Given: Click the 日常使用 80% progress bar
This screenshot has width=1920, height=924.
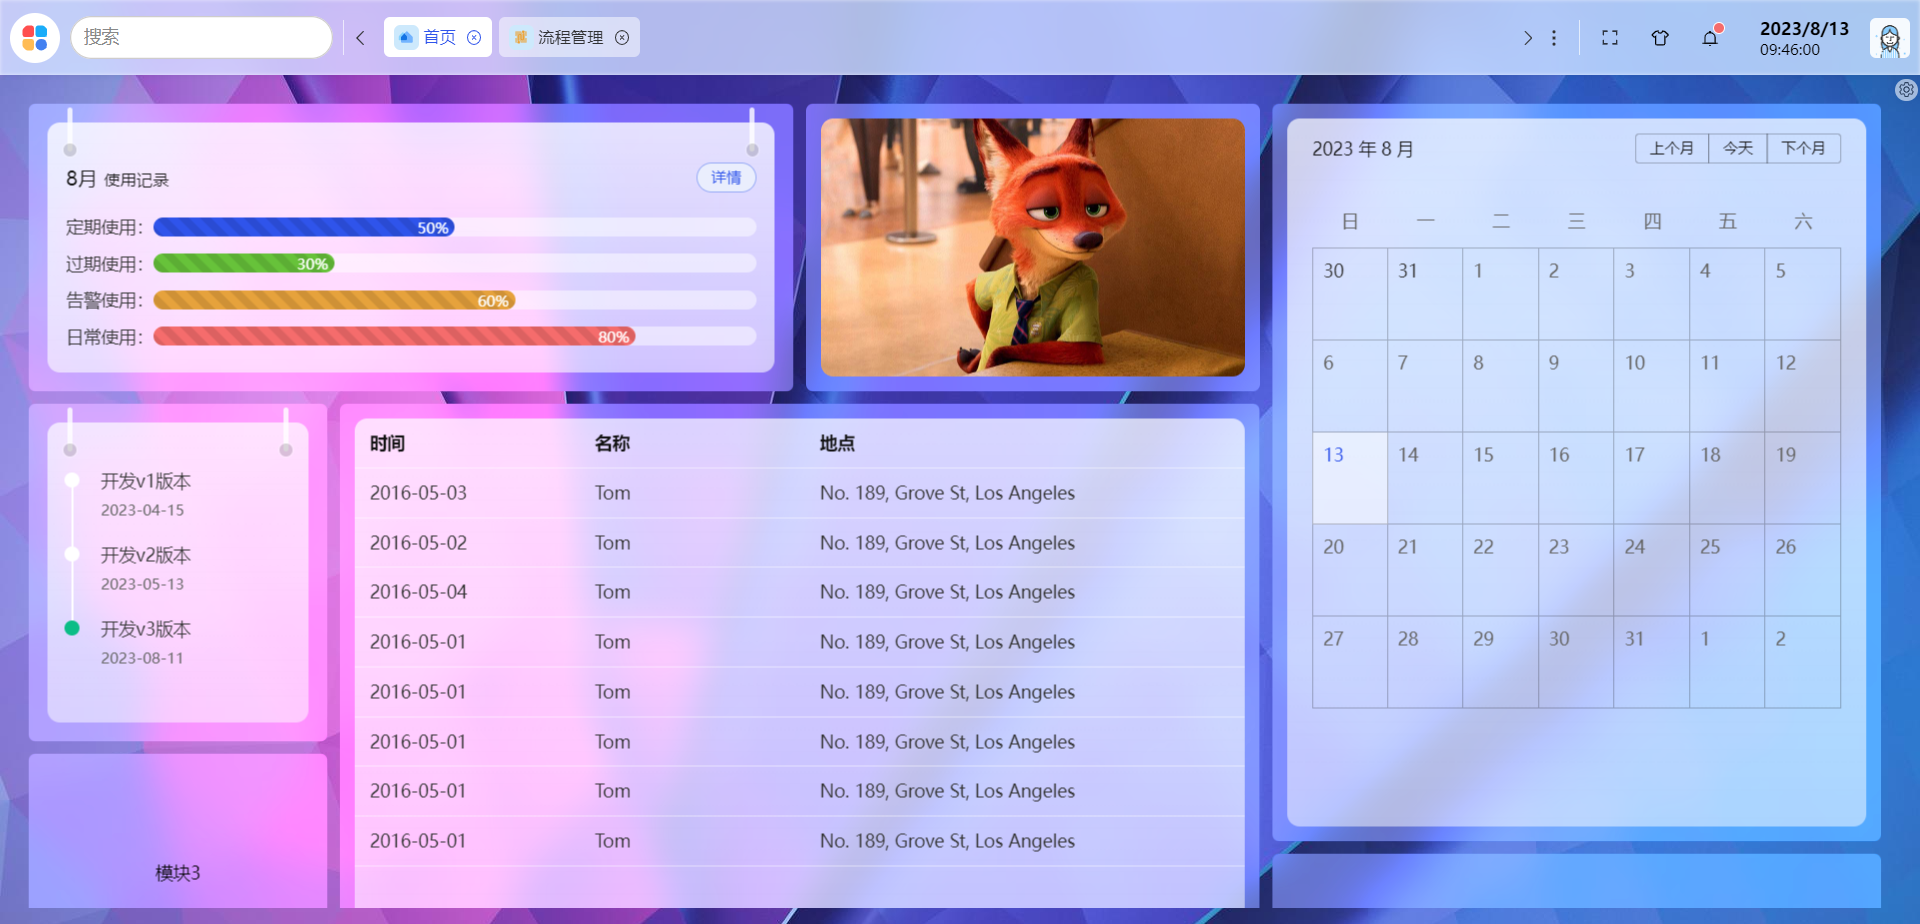Looking at the screenshot, I should point(455,337).
